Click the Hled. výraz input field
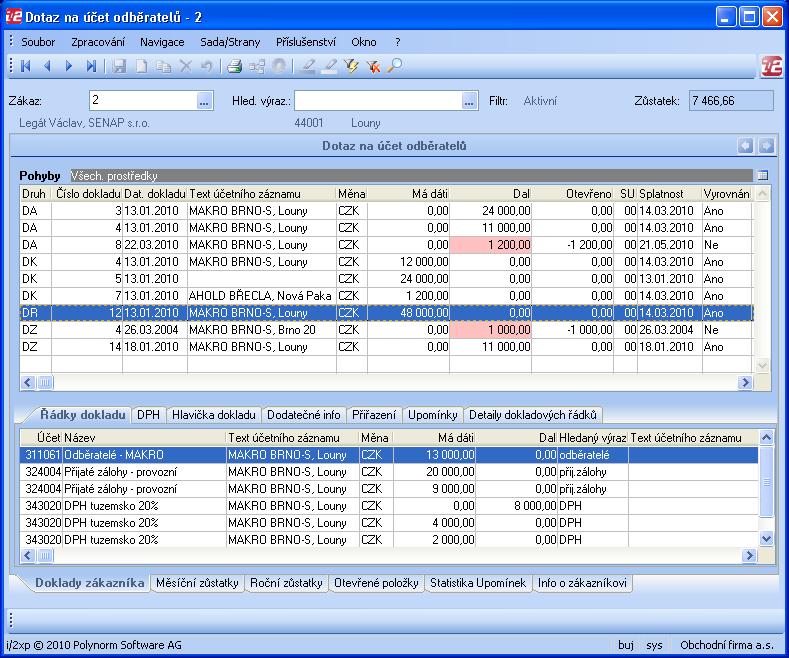This screenshot has height=658, width=789. point(378,101)
